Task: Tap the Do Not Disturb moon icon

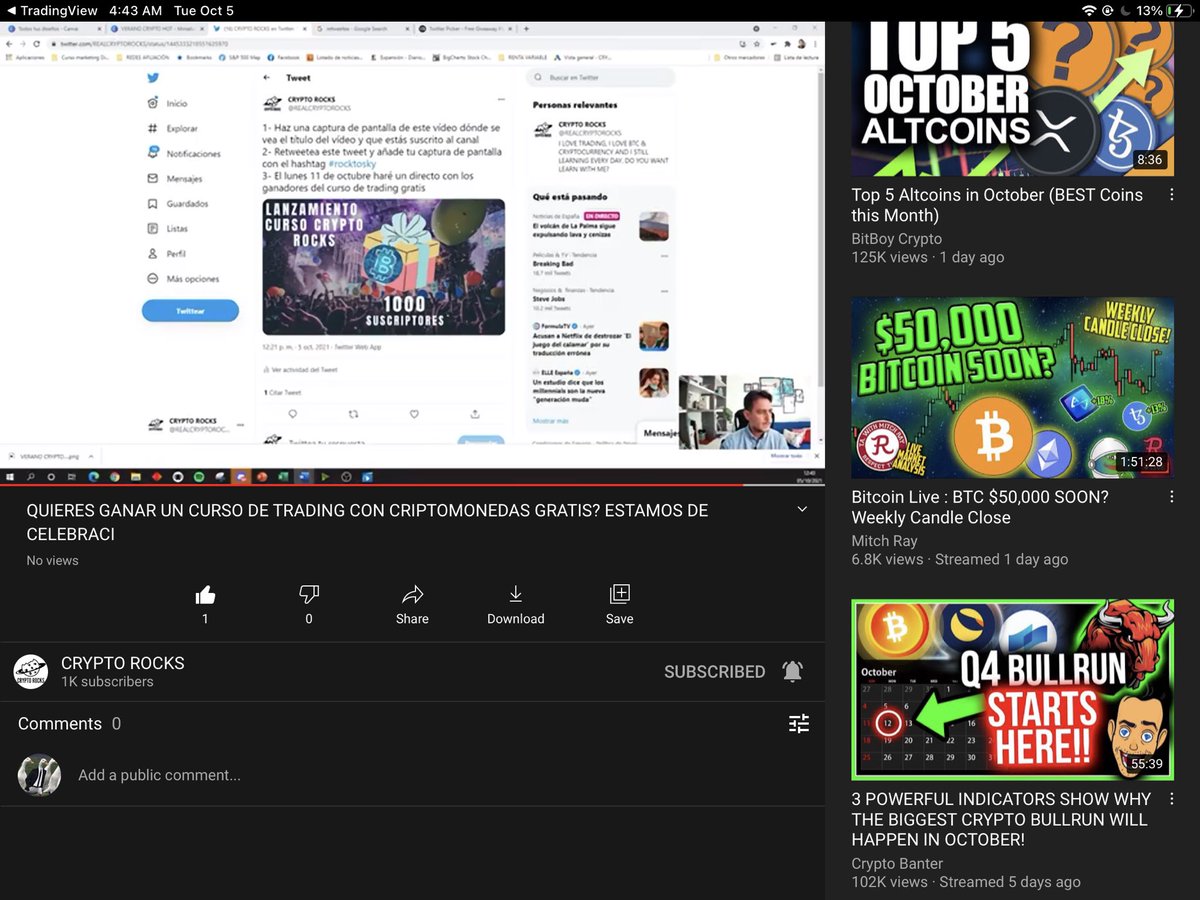Action: click(1127, 10)
